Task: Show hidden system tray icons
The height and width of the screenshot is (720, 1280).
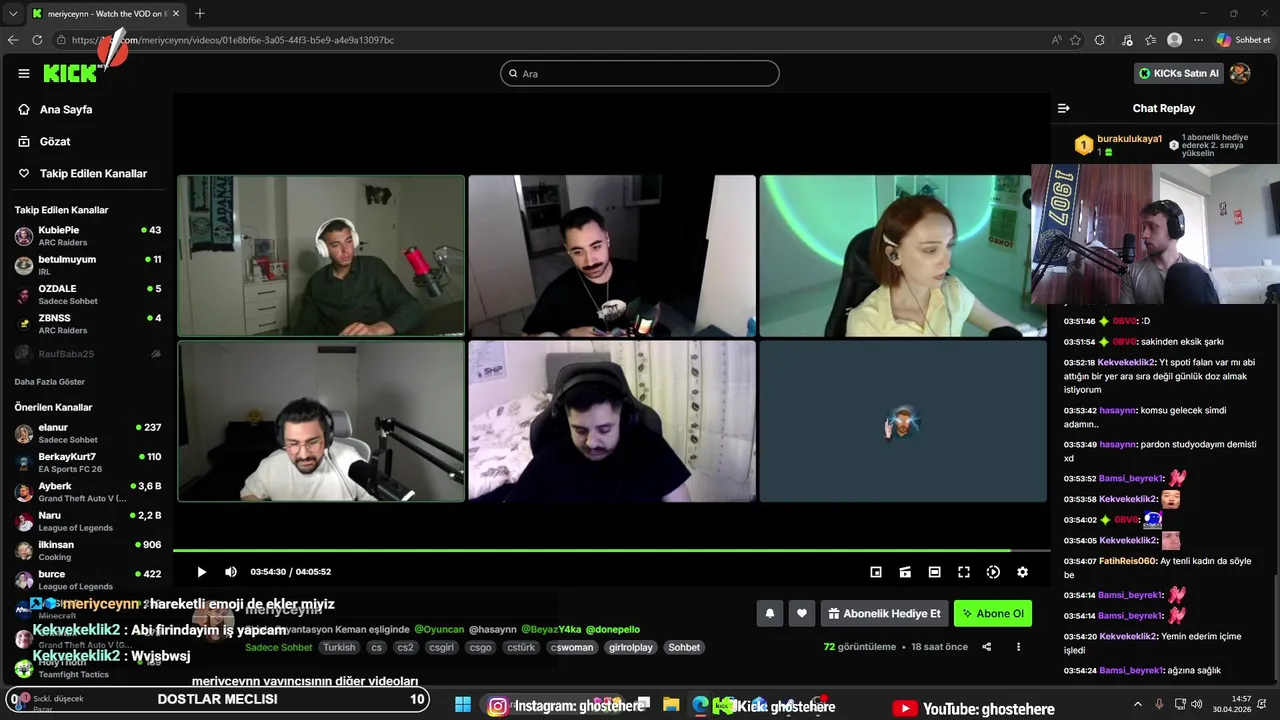Action: [x=1138, y=703]
